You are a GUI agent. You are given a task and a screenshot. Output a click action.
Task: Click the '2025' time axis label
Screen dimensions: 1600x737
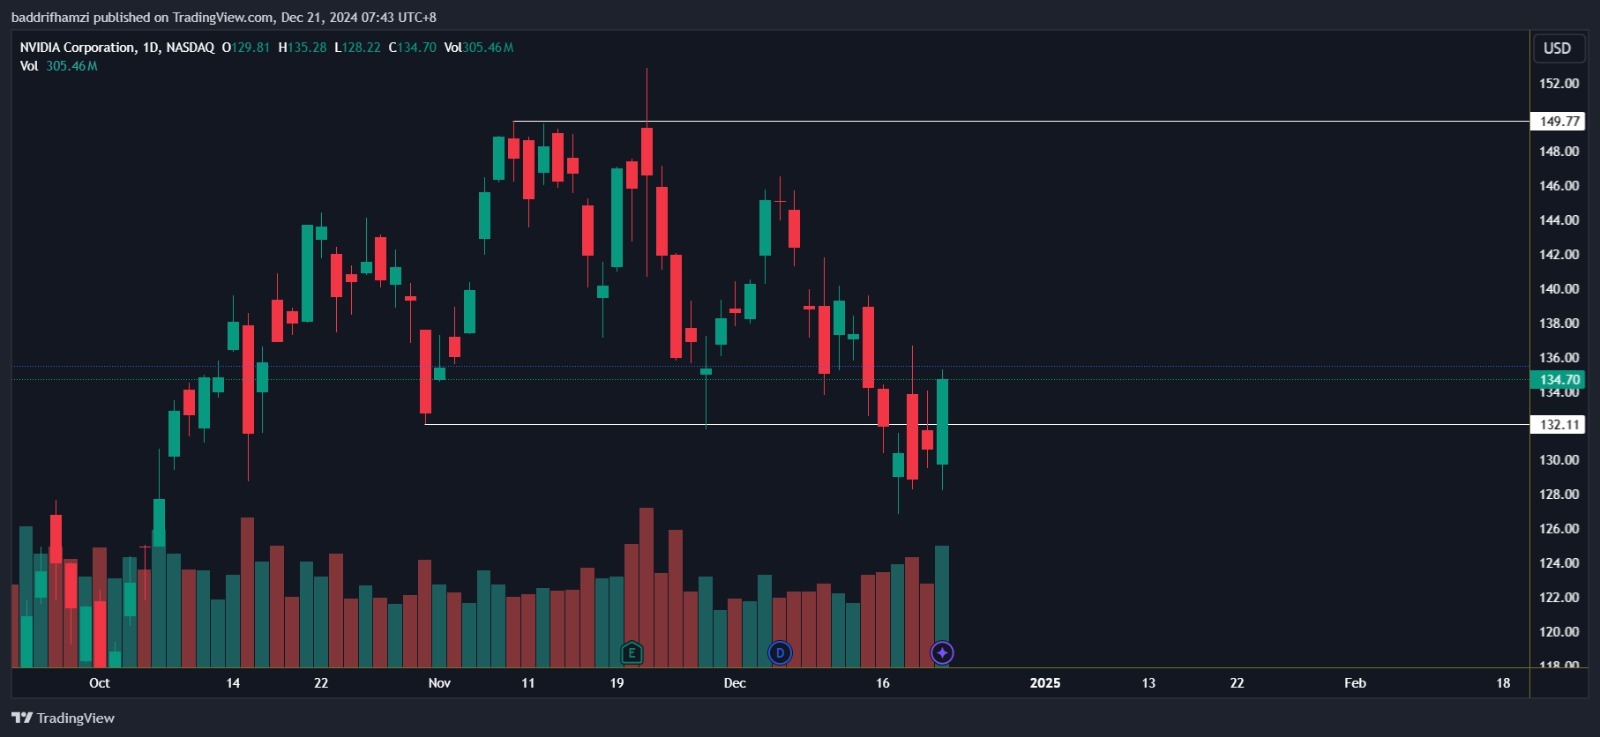coord(1045,683)
